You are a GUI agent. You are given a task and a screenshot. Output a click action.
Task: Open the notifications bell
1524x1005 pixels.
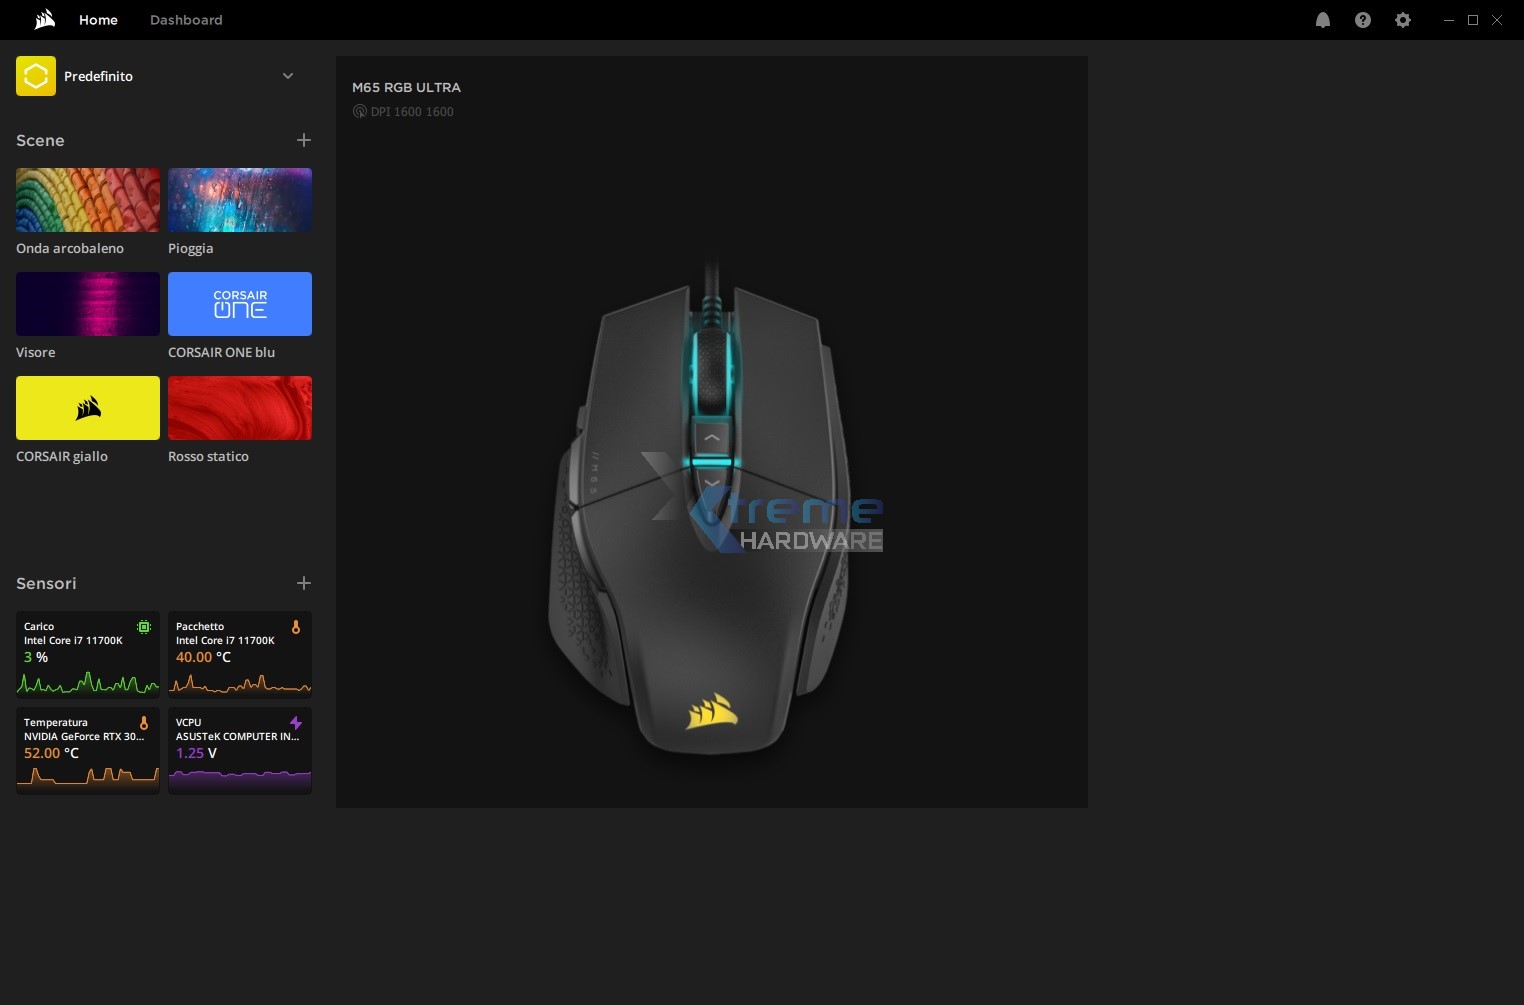pyautogui.click(x=1322, y=20)
